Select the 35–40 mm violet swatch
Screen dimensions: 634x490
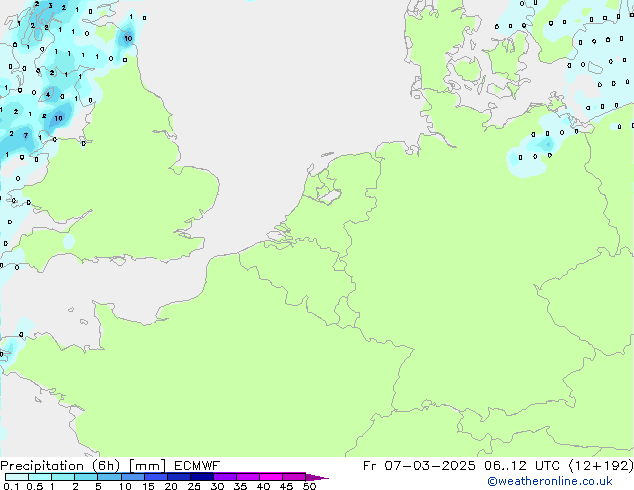pyautogui.click(x=247, y=477)
